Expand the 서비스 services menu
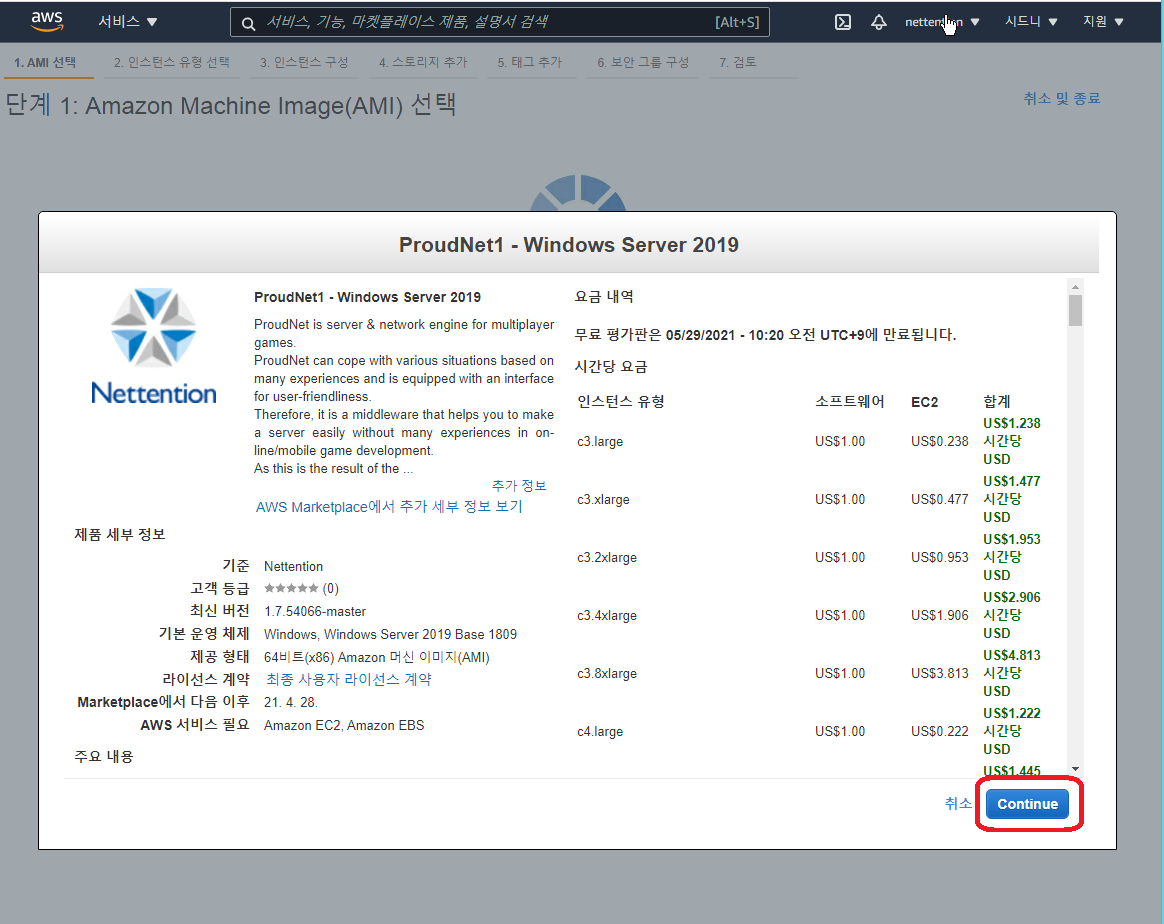1164x924 pixels. (127, 22)
